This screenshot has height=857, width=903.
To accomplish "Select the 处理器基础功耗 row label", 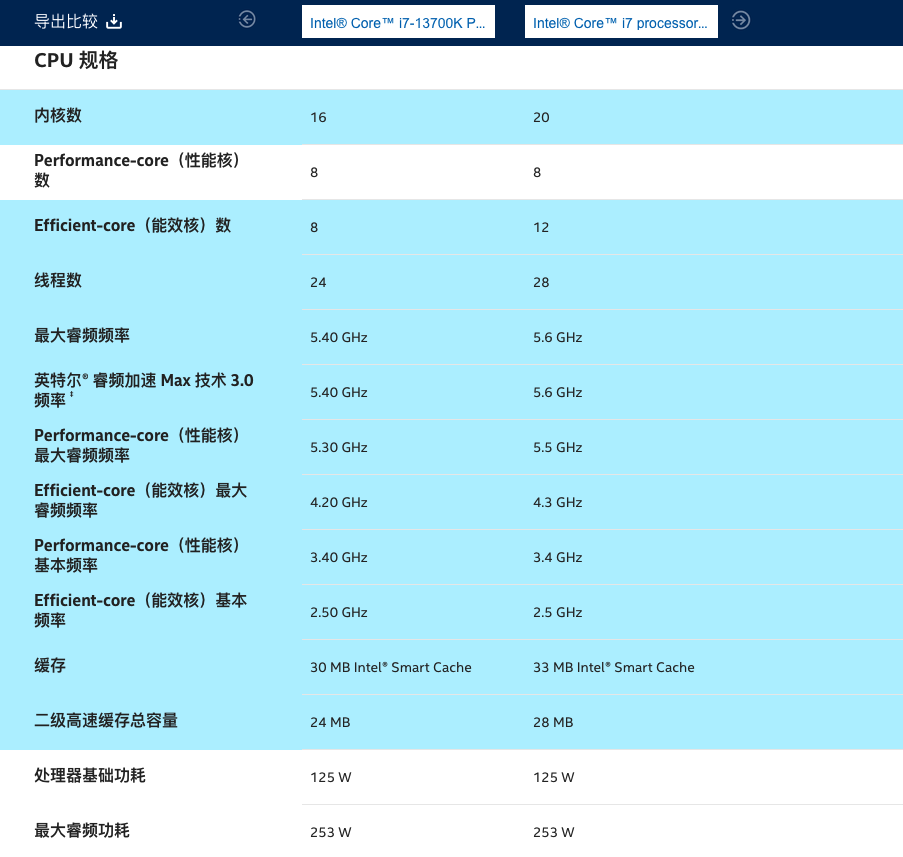I will (x=90, y=775).
